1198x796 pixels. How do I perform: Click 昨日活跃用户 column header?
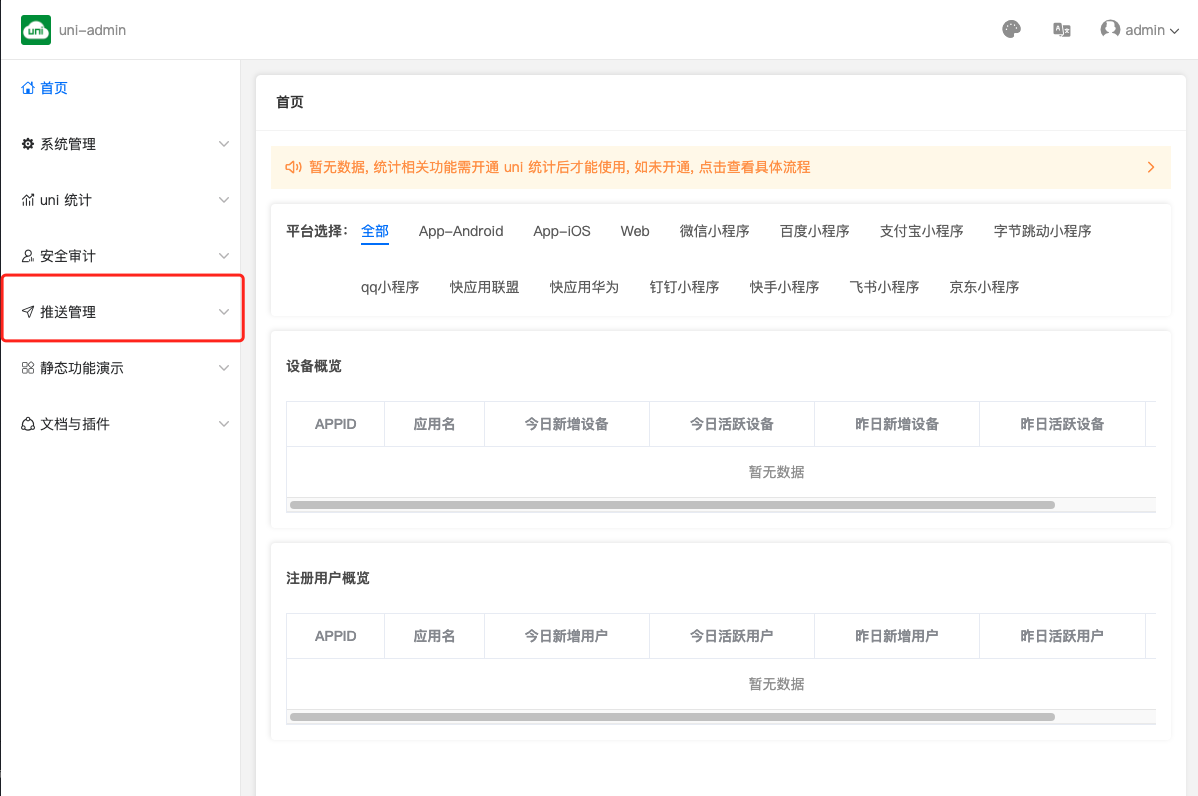point(1062,636)
